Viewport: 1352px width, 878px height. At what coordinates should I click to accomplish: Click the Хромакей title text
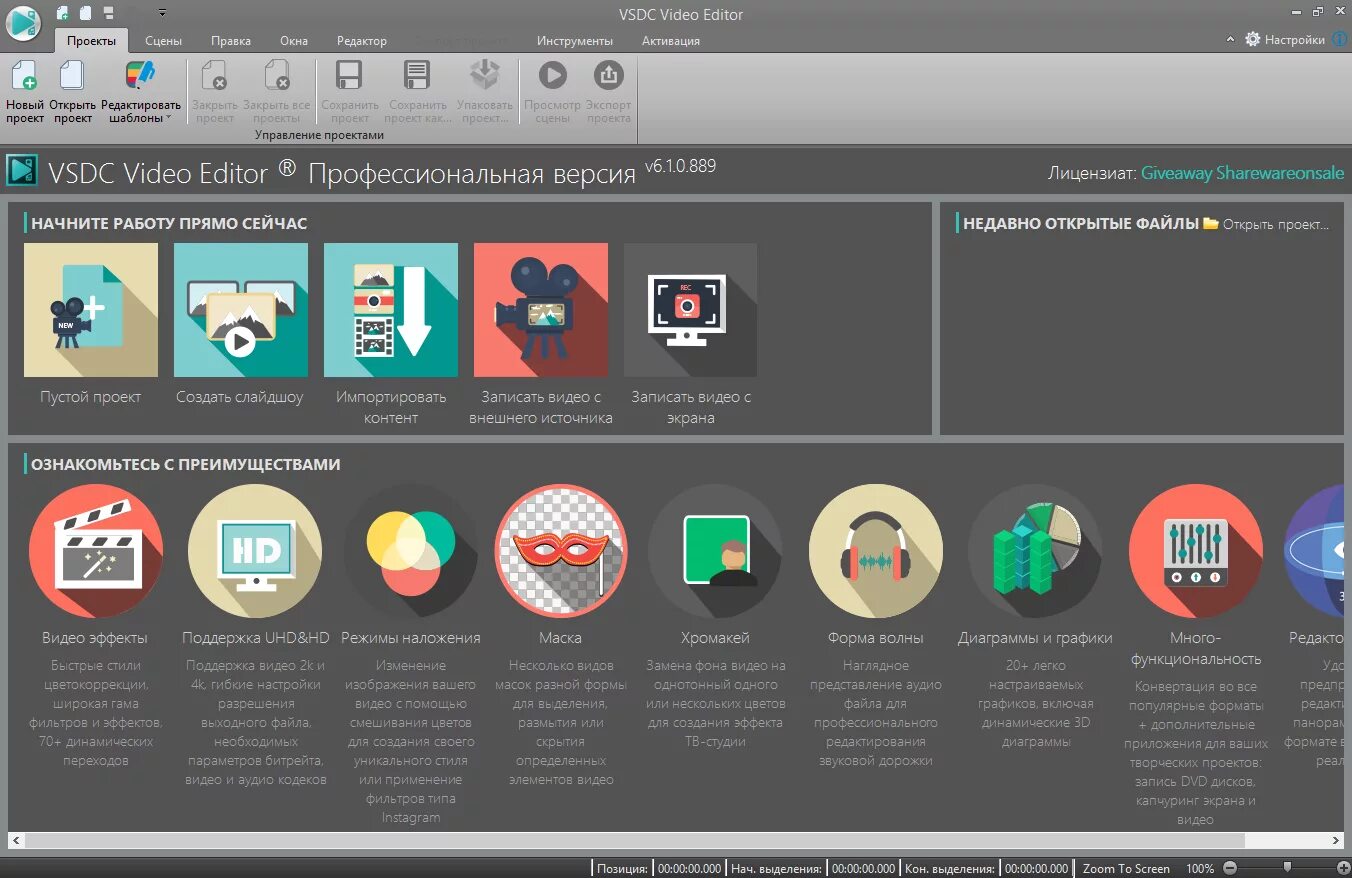pos(715,638)
